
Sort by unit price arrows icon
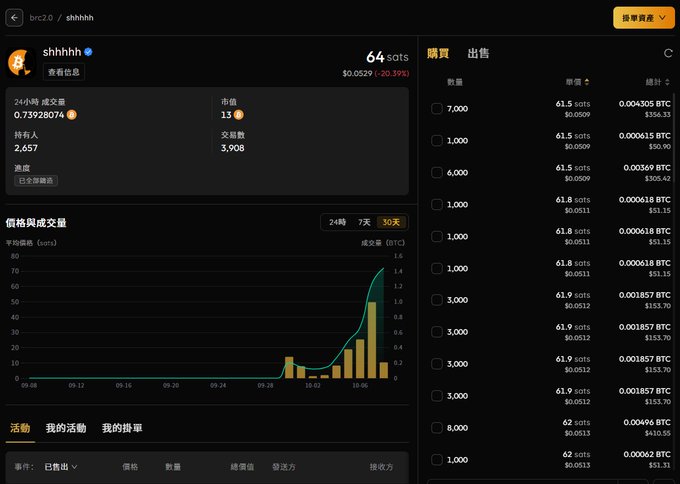click(x=587, y=82)
